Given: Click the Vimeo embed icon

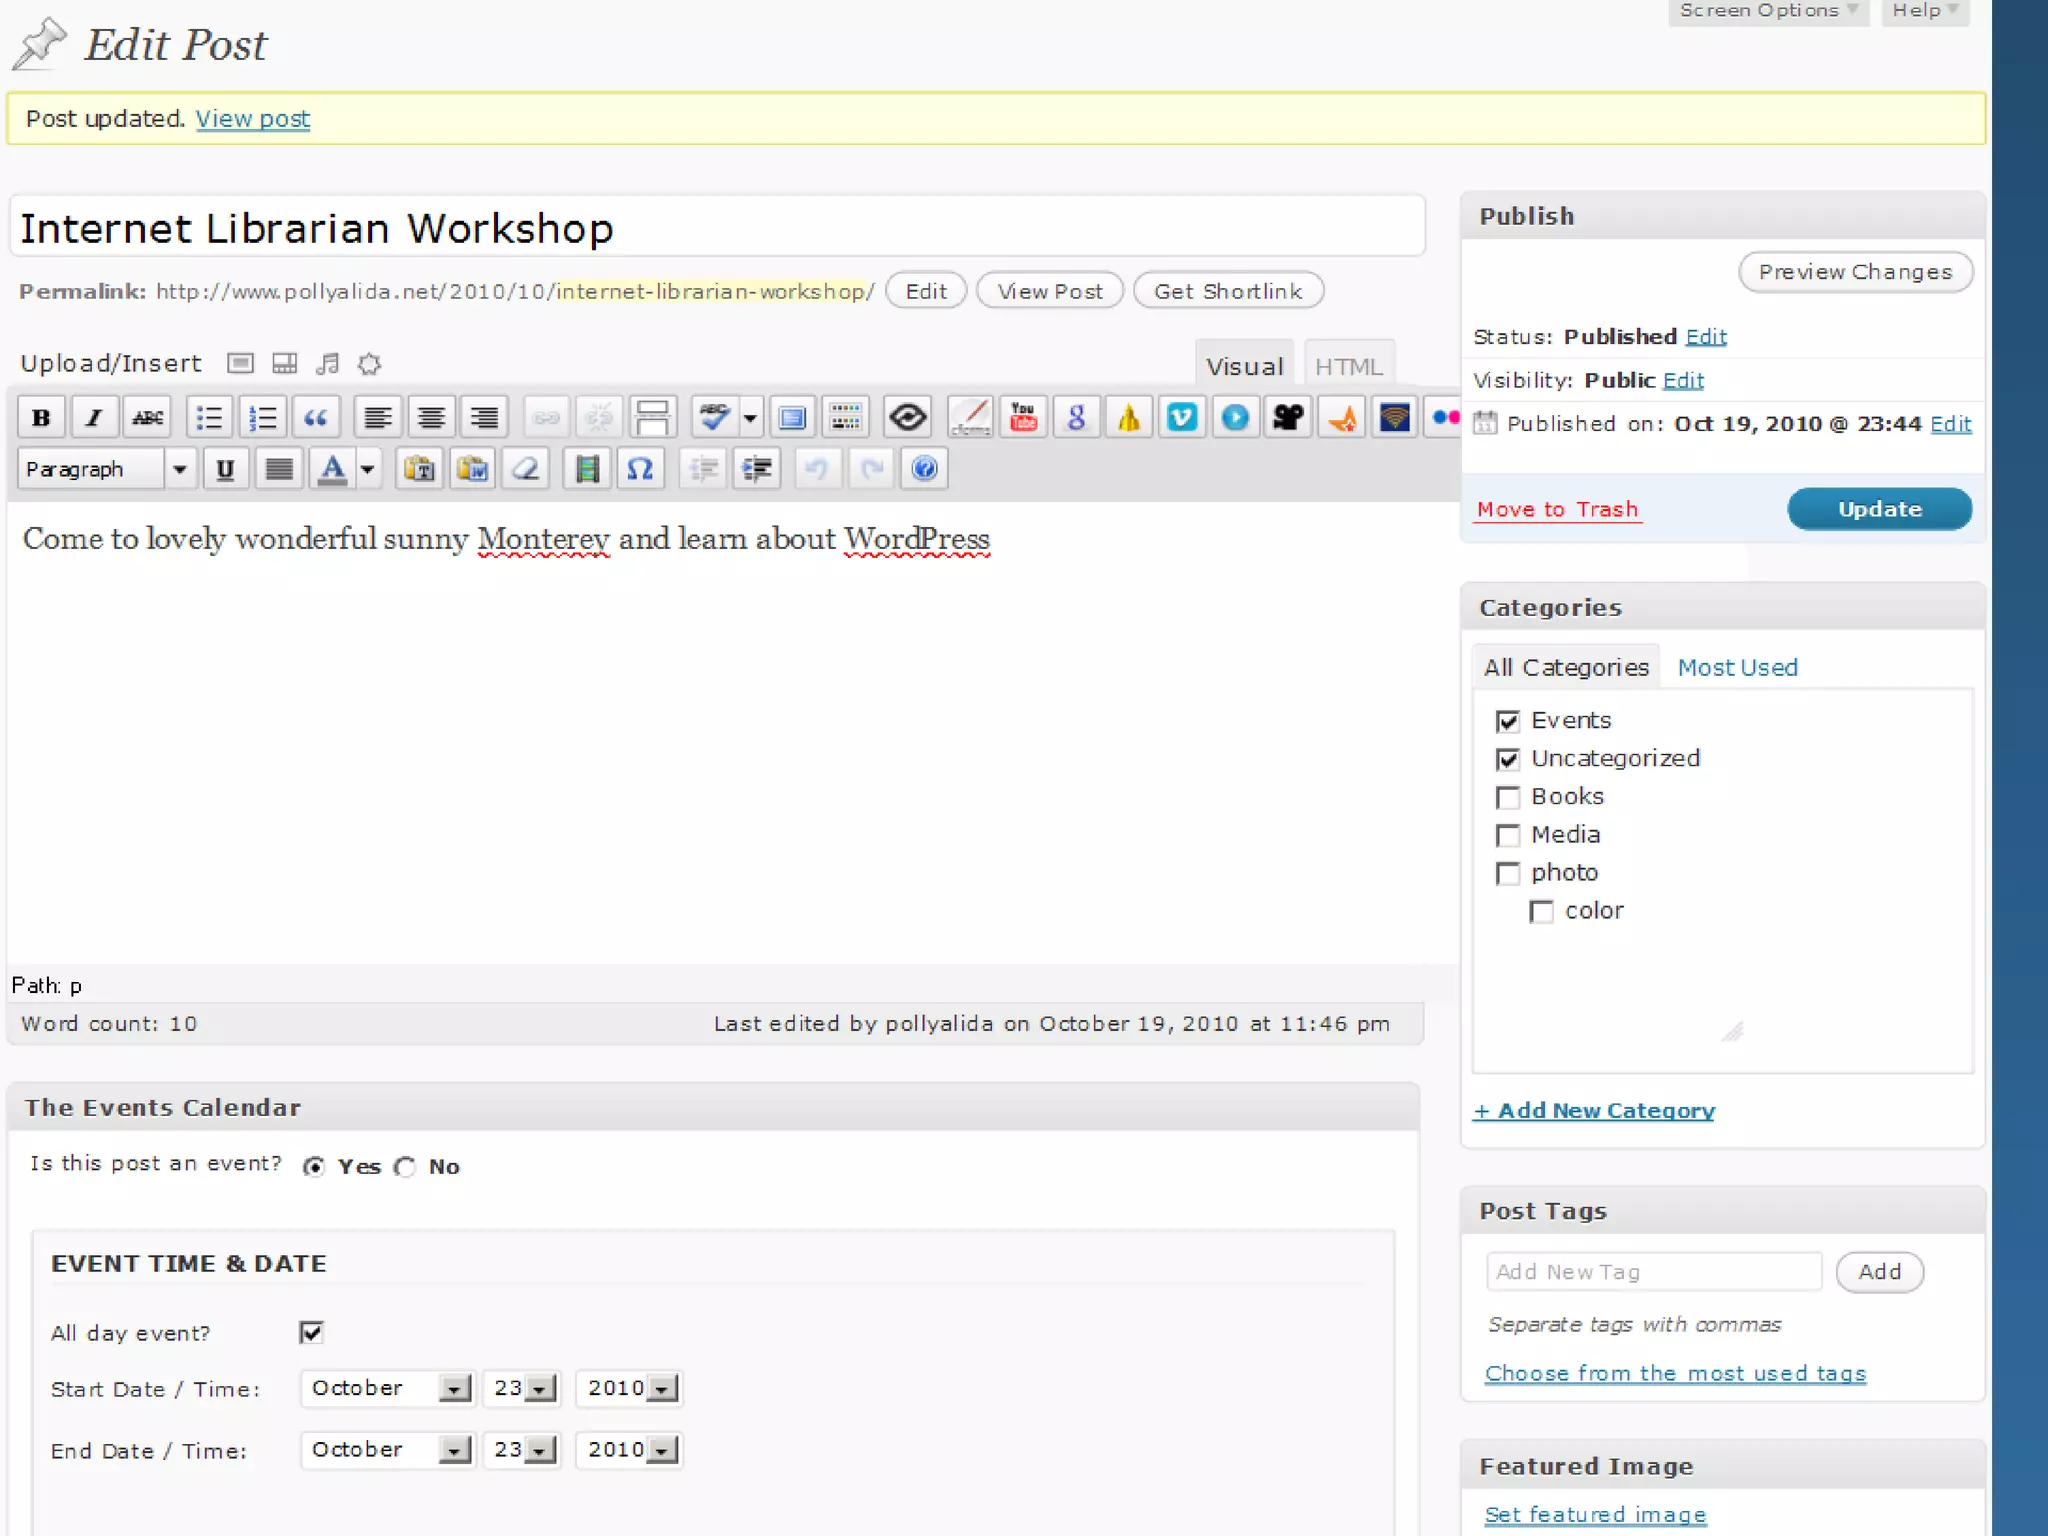Looking at the screenshot, I should pyautogui.click(x=1181, y=417).
